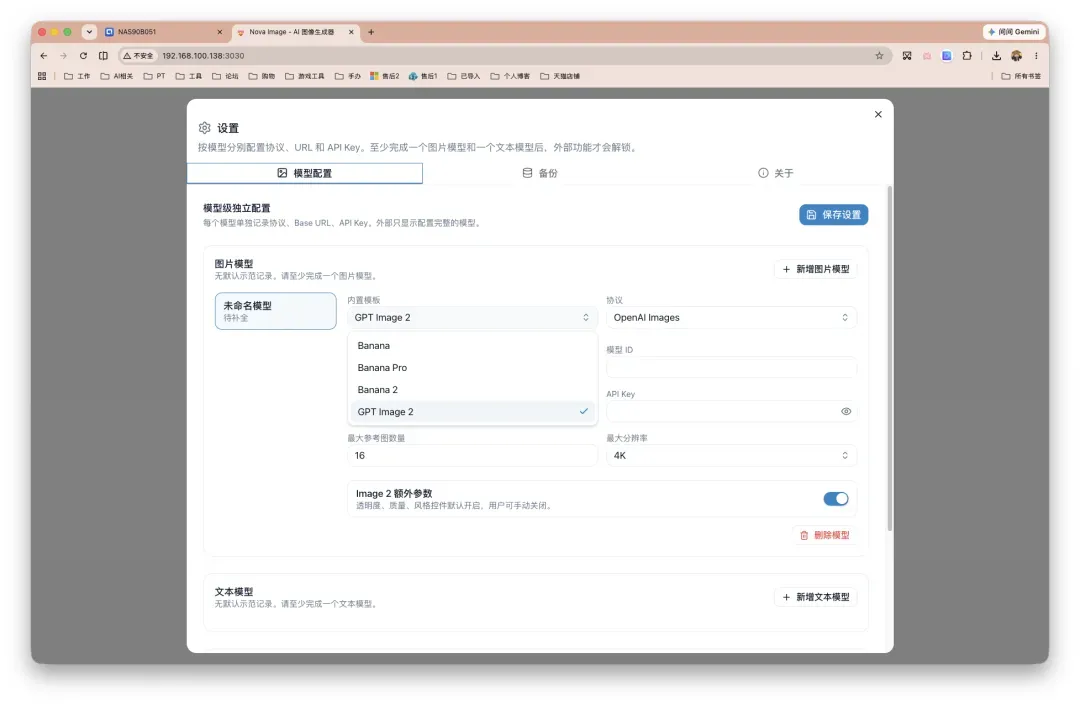Select the 未命名模型 model card

pyautogui.click(x=276, y=311)
